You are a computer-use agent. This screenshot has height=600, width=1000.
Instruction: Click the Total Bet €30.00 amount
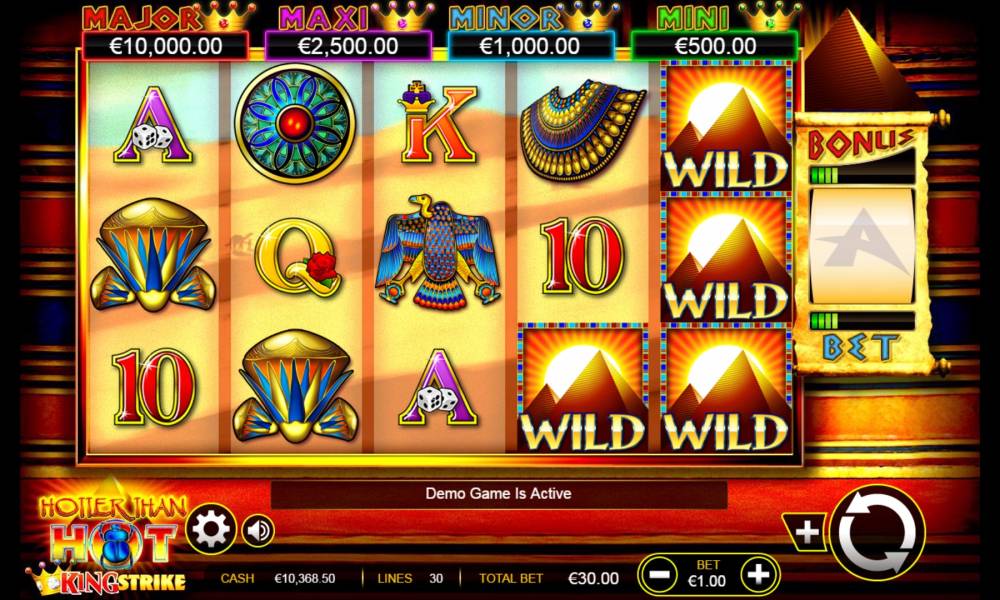tap(593, 578)
